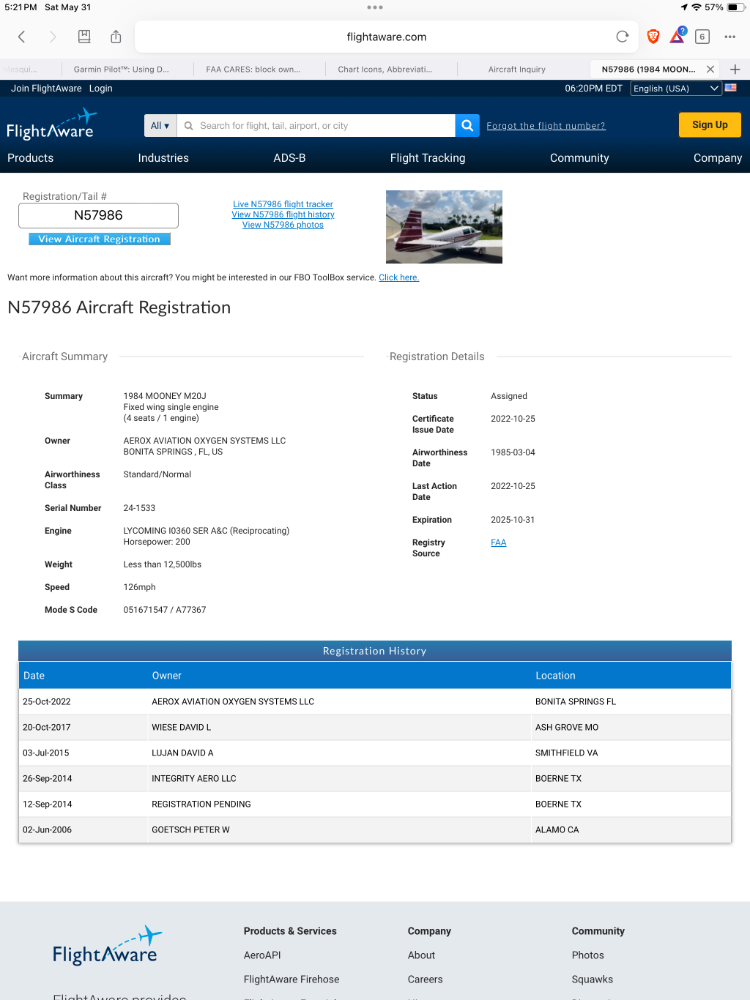Screen dimensions: 750x1000
Task: Open Live N57986 flight tracker link
Action: coord(283,204)
